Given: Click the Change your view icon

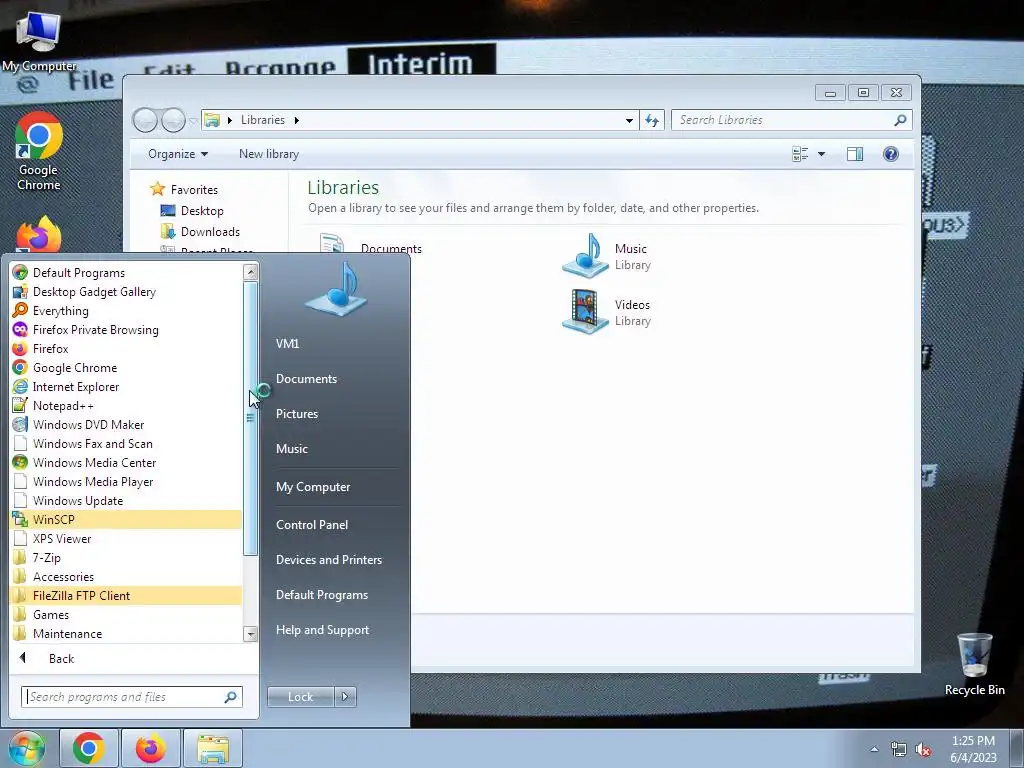Looking at the screenshot, I should coord(800,154).
